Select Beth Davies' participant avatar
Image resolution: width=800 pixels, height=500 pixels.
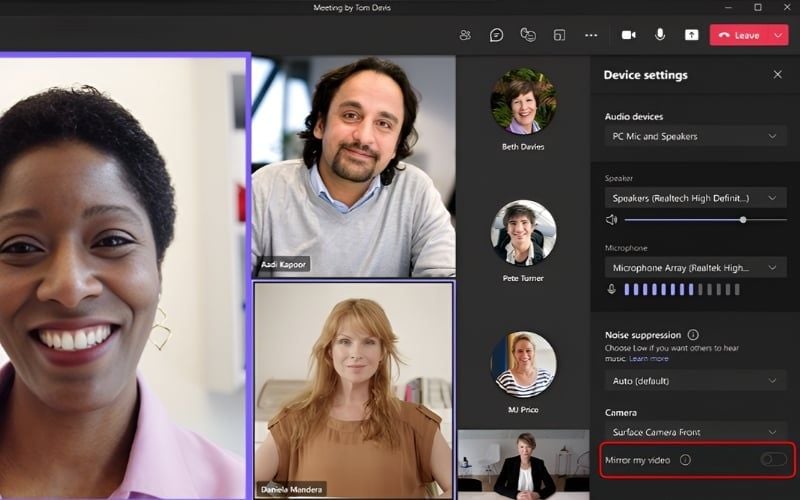(x=523, y=102)
